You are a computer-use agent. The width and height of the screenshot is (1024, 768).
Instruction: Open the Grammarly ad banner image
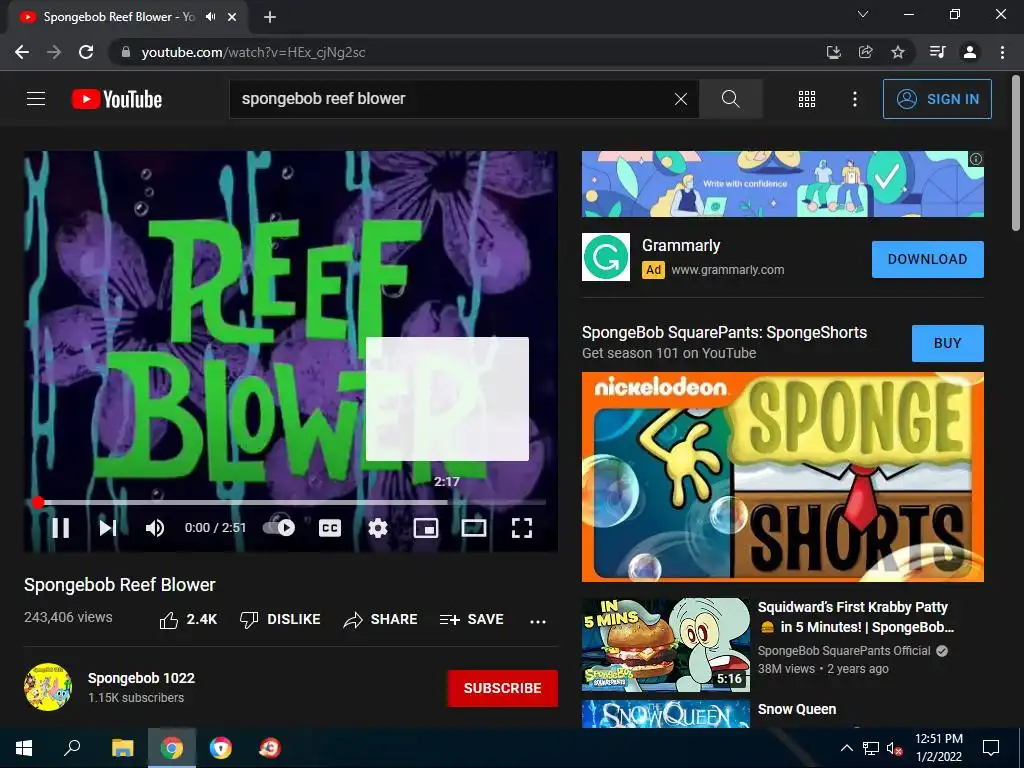point(782,184)
